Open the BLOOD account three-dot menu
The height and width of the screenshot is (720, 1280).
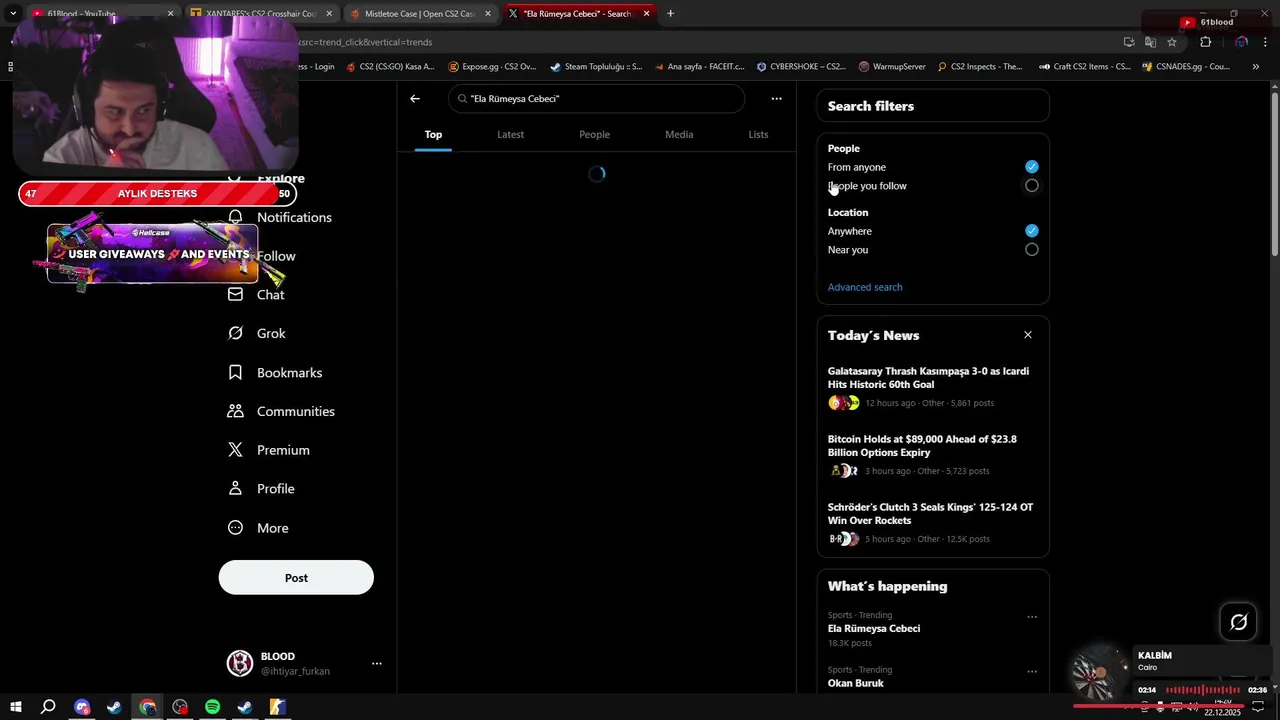pos(377,663)
